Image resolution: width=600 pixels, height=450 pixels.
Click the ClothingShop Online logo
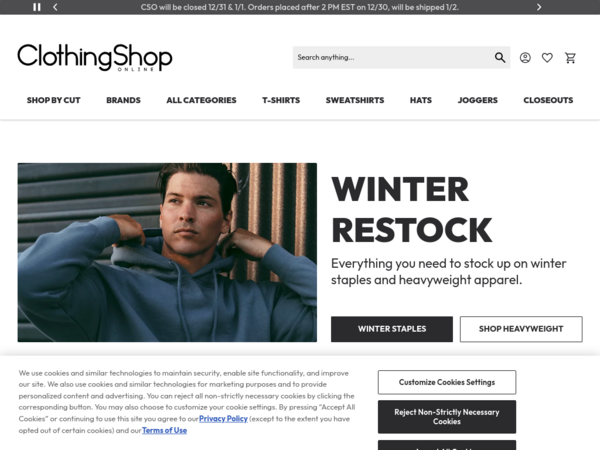[95, 57]
